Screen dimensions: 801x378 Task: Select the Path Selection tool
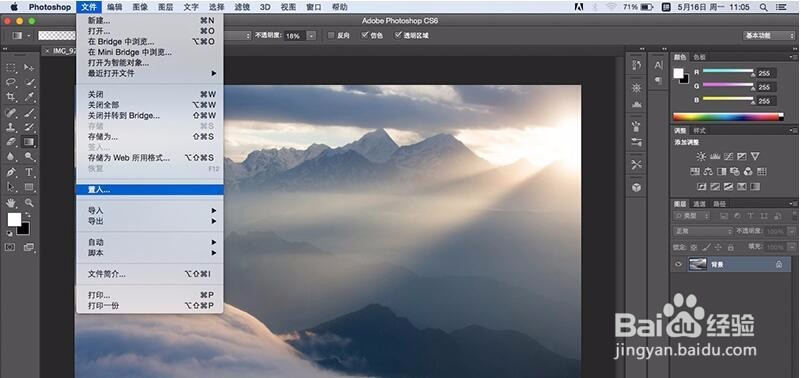pos(11,187)
